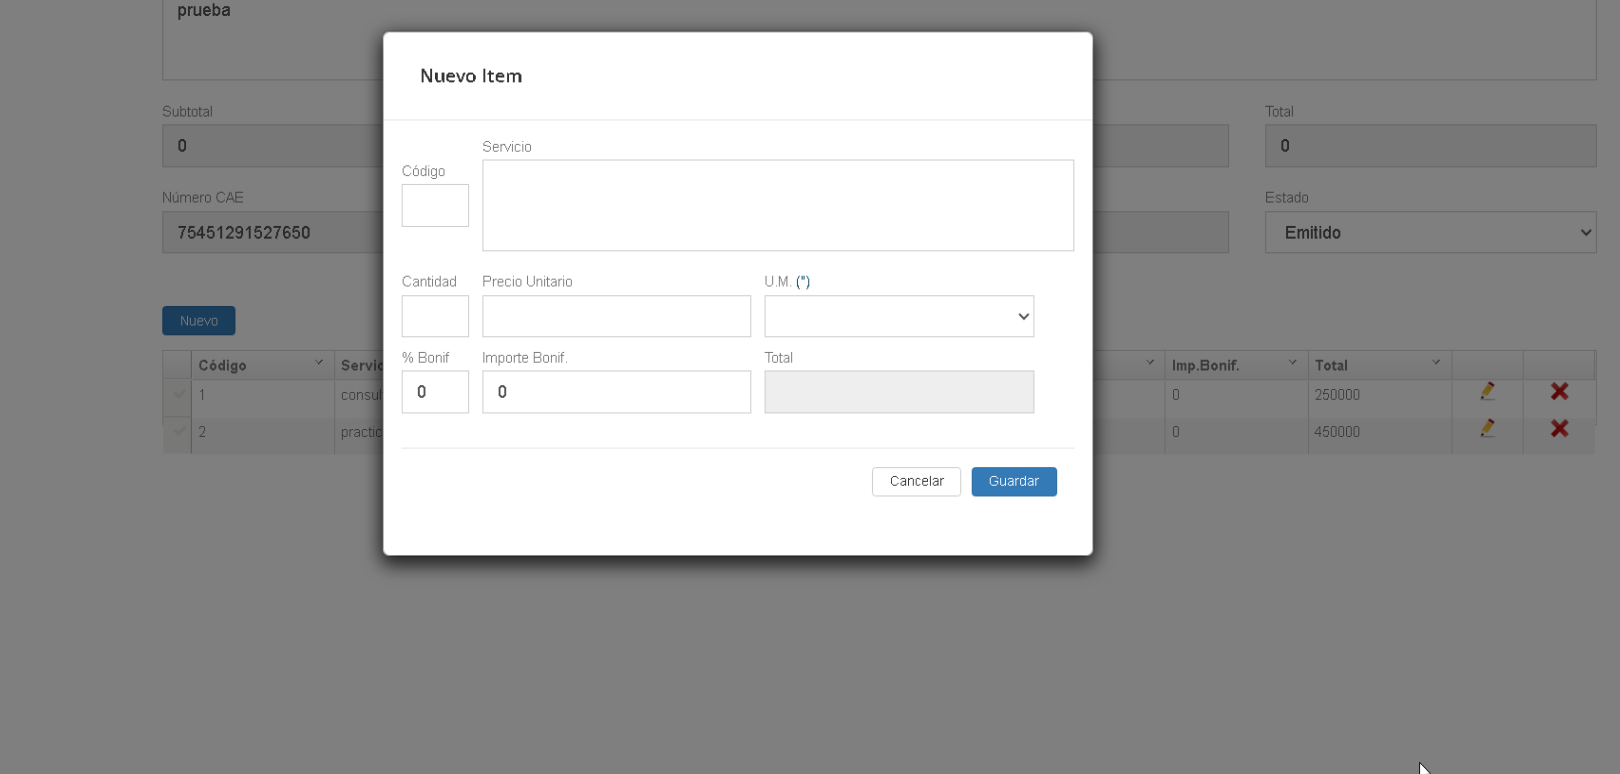Image resolution: width=1620 pixels, height=774 pixels.
Task: Click the Número CAE field
Action: 272,233
